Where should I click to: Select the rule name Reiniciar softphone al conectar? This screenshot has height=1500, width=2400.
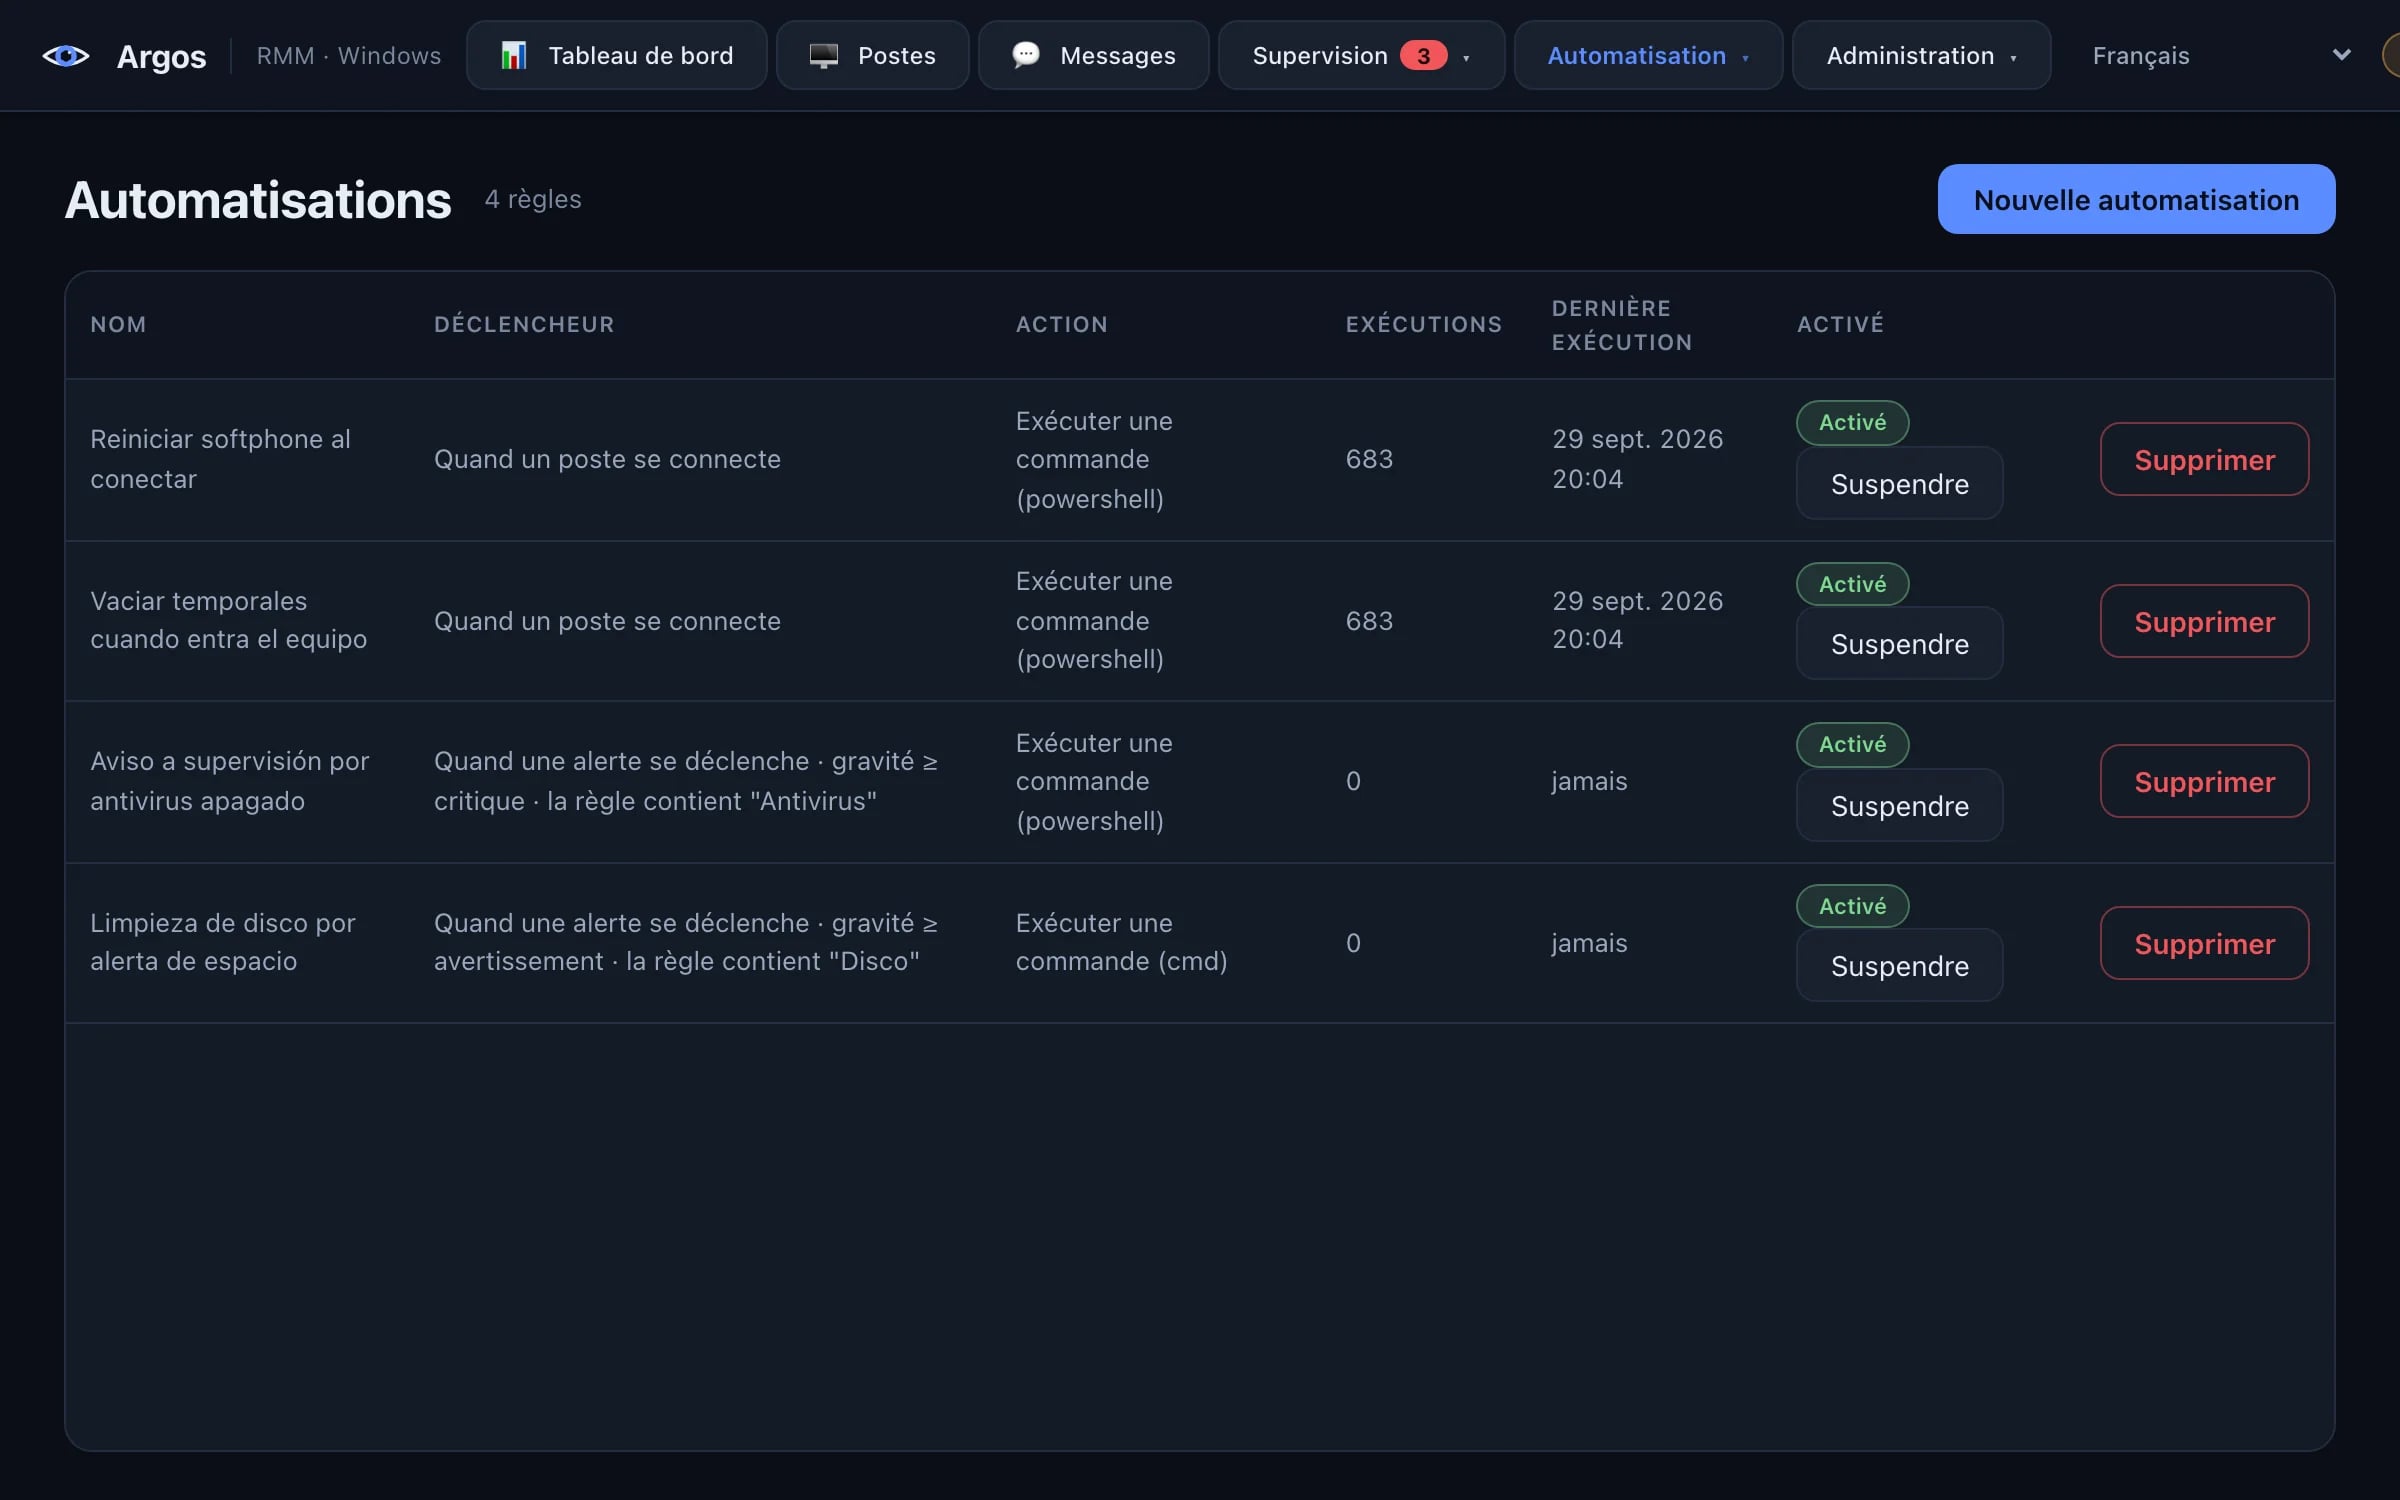(x=220, y=459)
